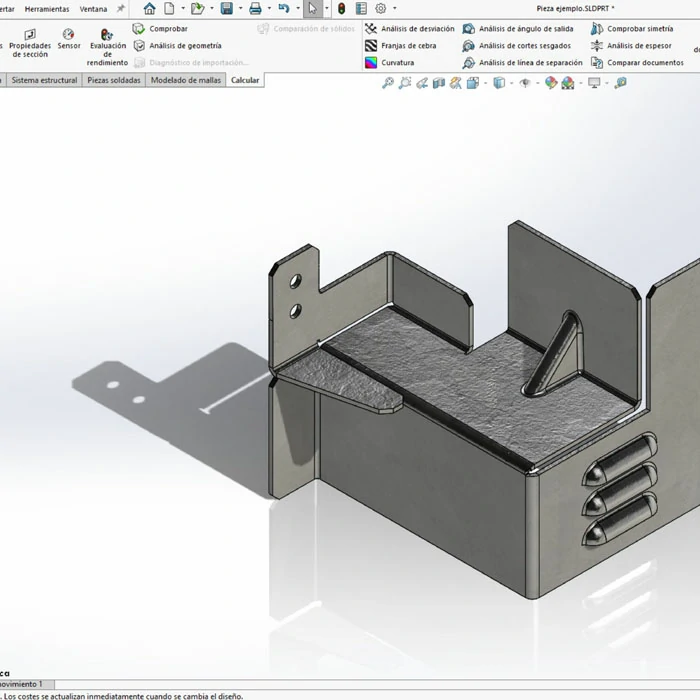Create a new document with page icon
This screenshot has width=700, height=700.
click(x=169, y=8)
